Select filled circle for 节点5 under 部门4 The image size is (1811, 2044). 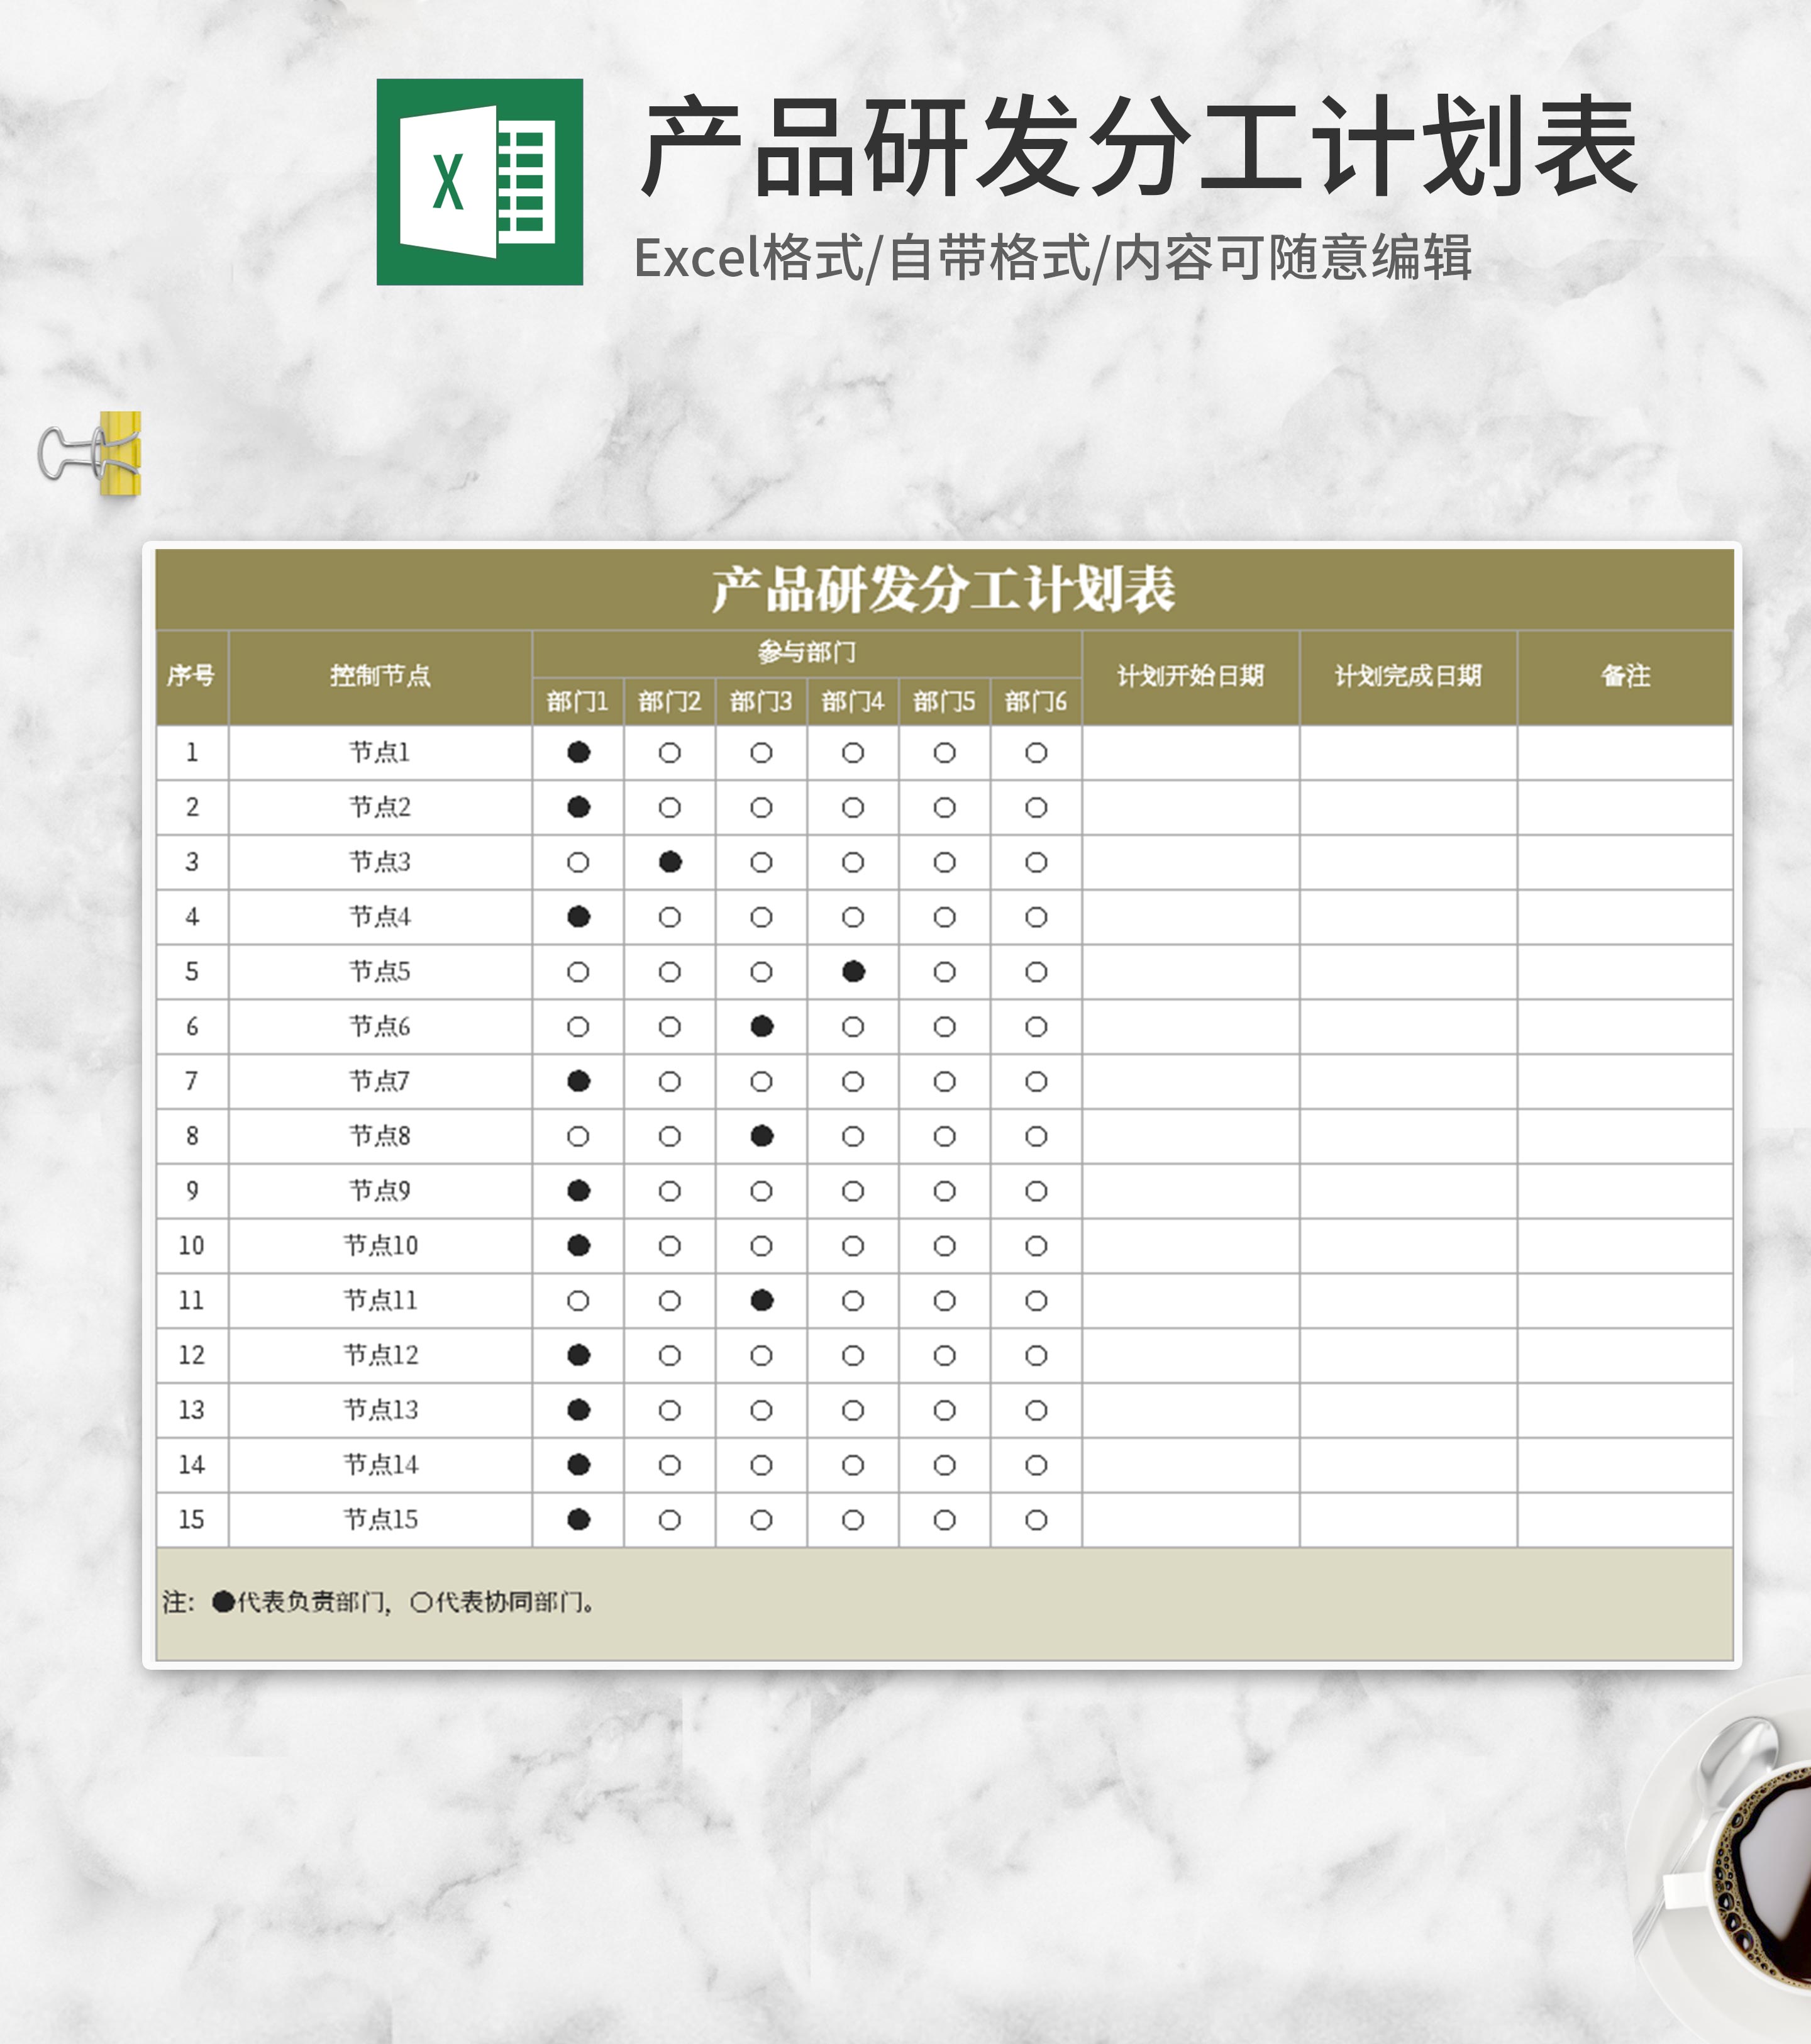point(853,971)
